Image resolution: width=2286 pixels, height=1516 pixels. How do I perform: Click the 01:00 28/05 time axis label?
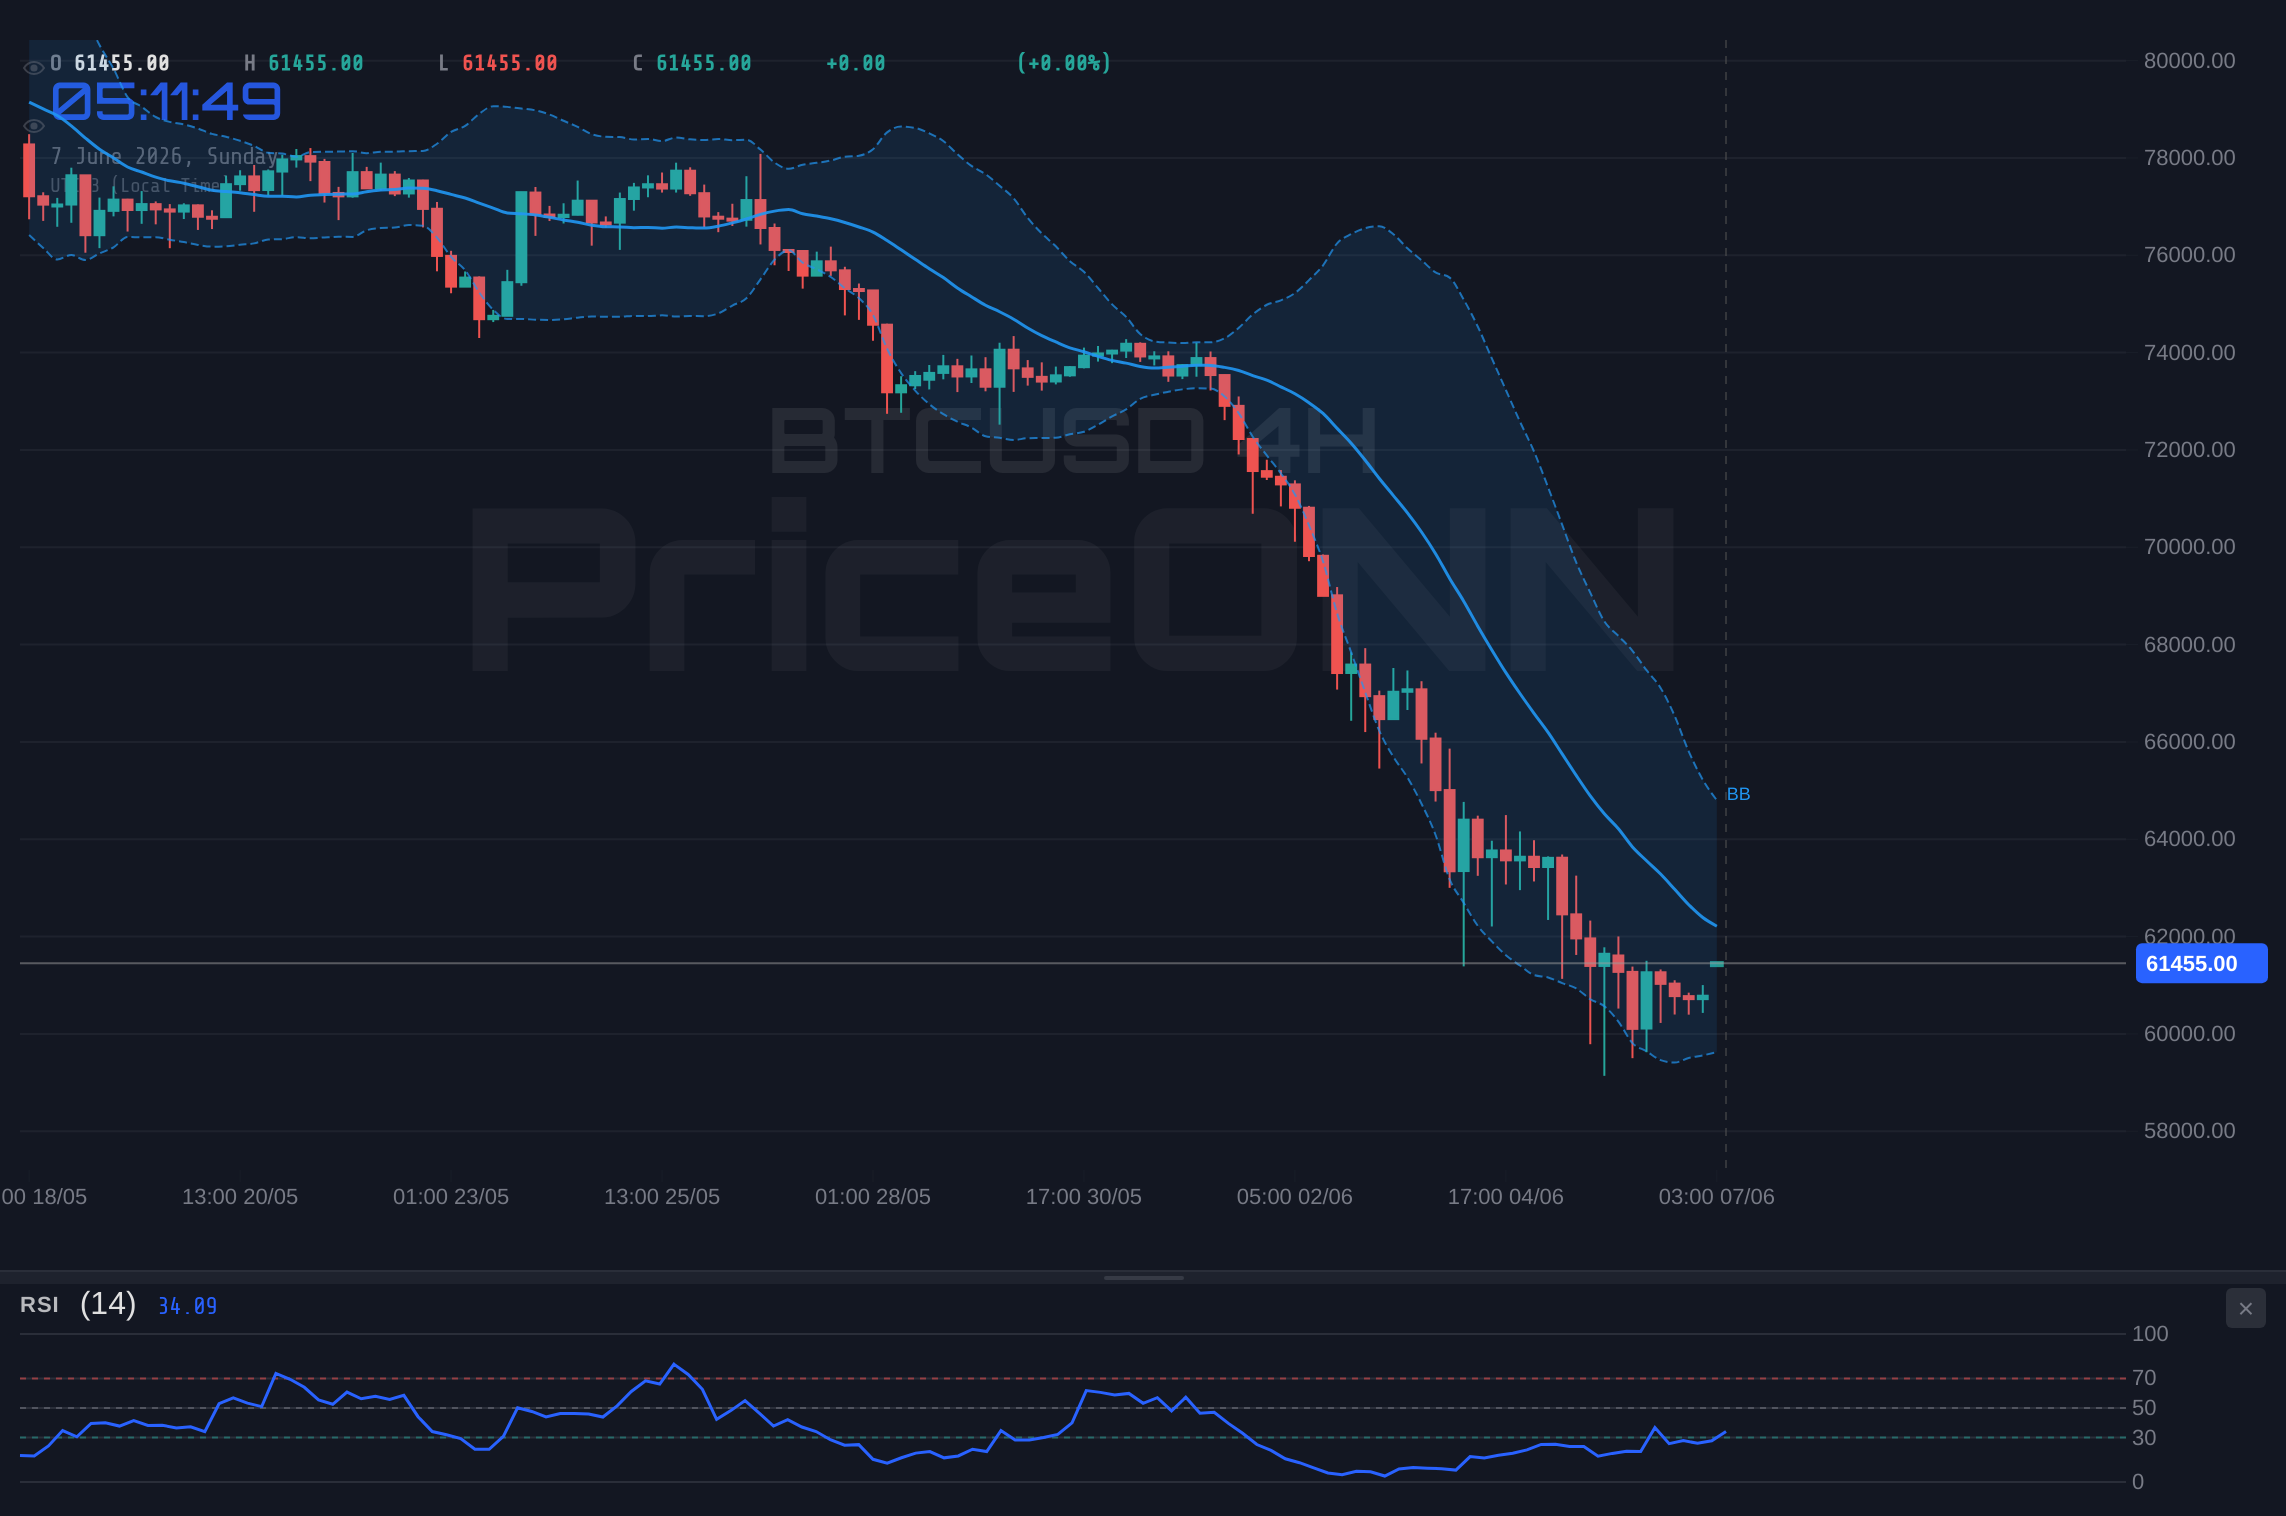click(873, 1197)
